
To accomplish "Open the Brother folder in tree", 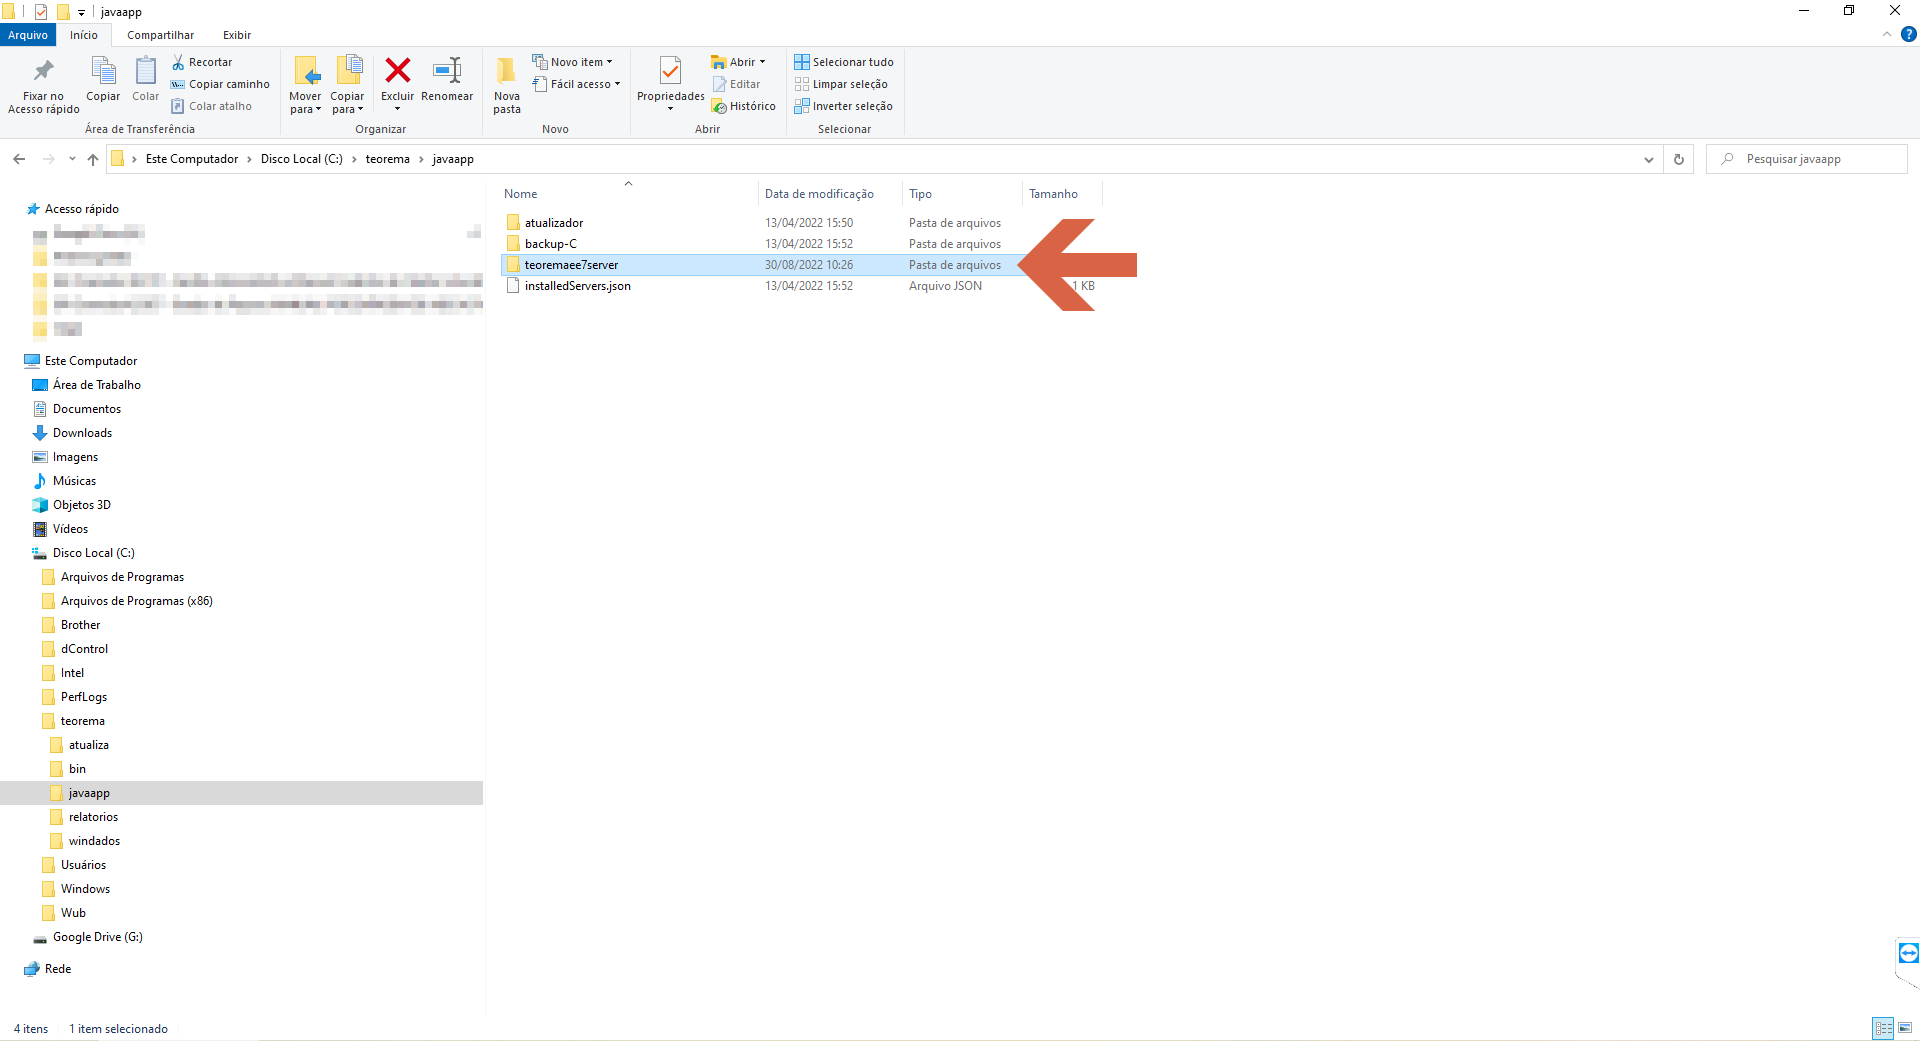I will 80,625.
